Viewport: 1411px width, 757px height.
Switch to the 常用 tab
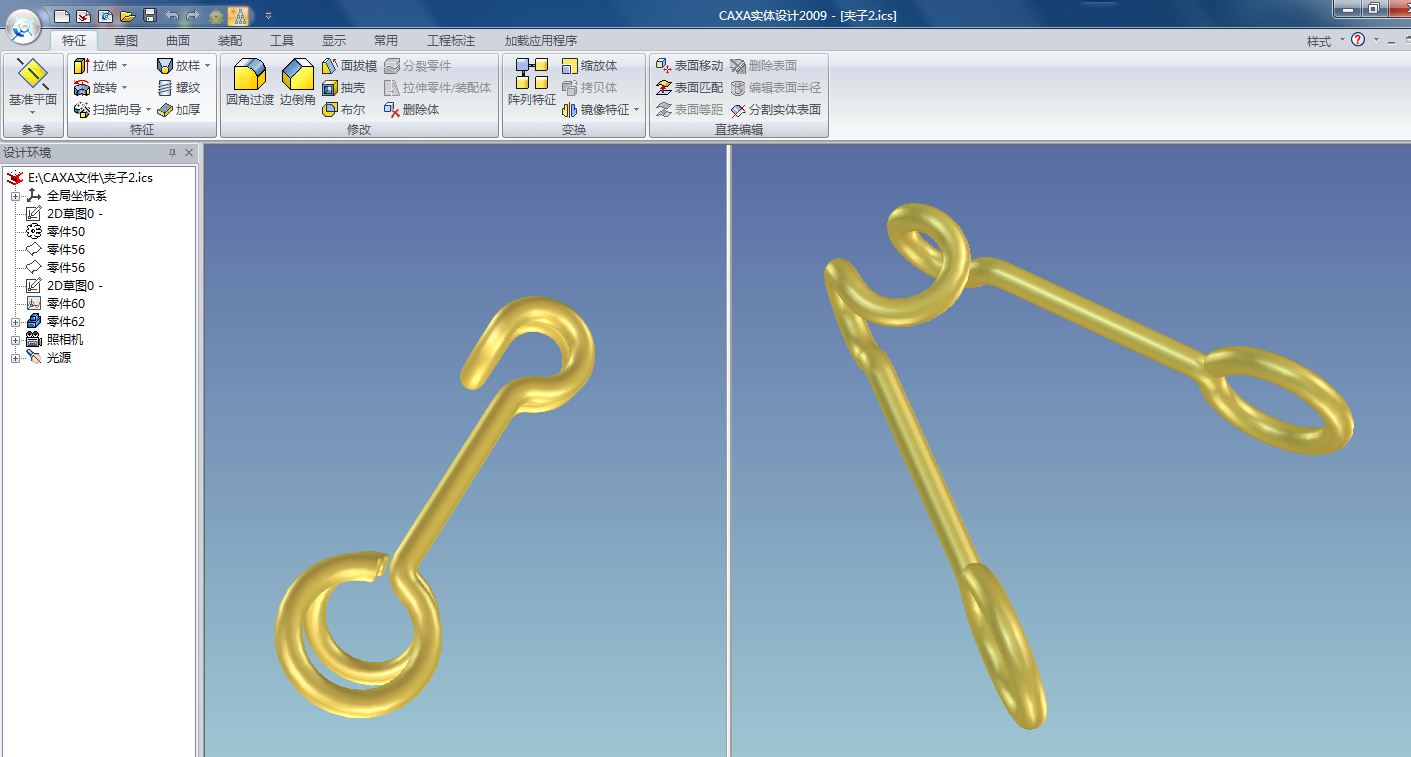[386, 41]
